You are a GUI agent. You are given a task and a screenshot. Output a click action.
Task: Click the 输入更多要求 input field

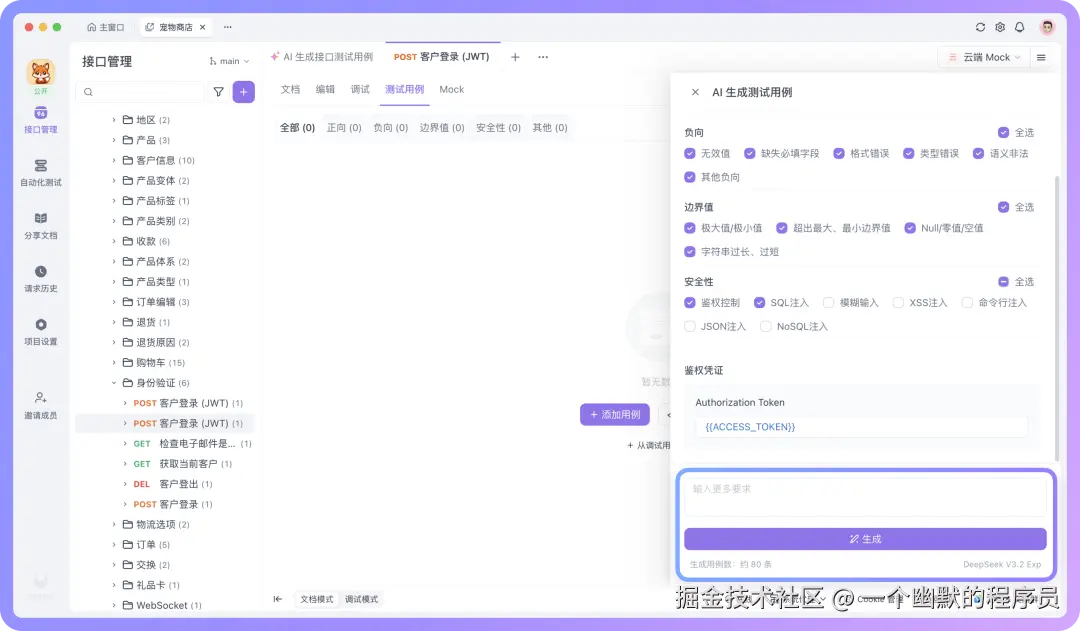tap(865, 495)
